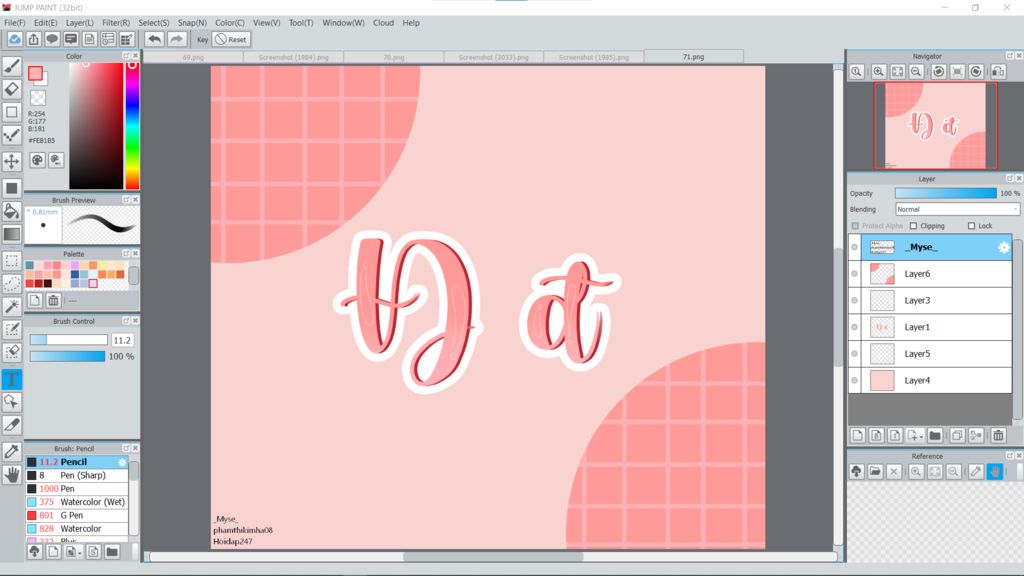
Task: Toggle Layer1 visibility
Action: (854, 327)
